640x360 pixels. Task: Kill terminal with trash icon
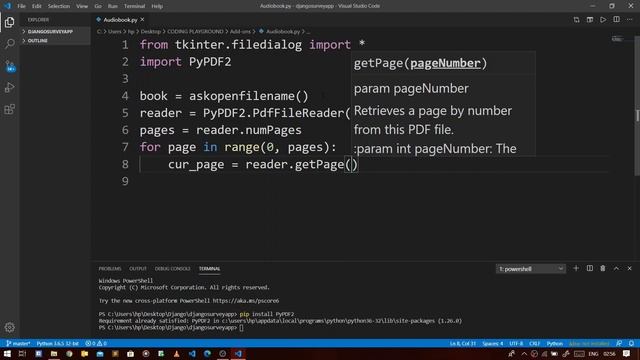603,268
